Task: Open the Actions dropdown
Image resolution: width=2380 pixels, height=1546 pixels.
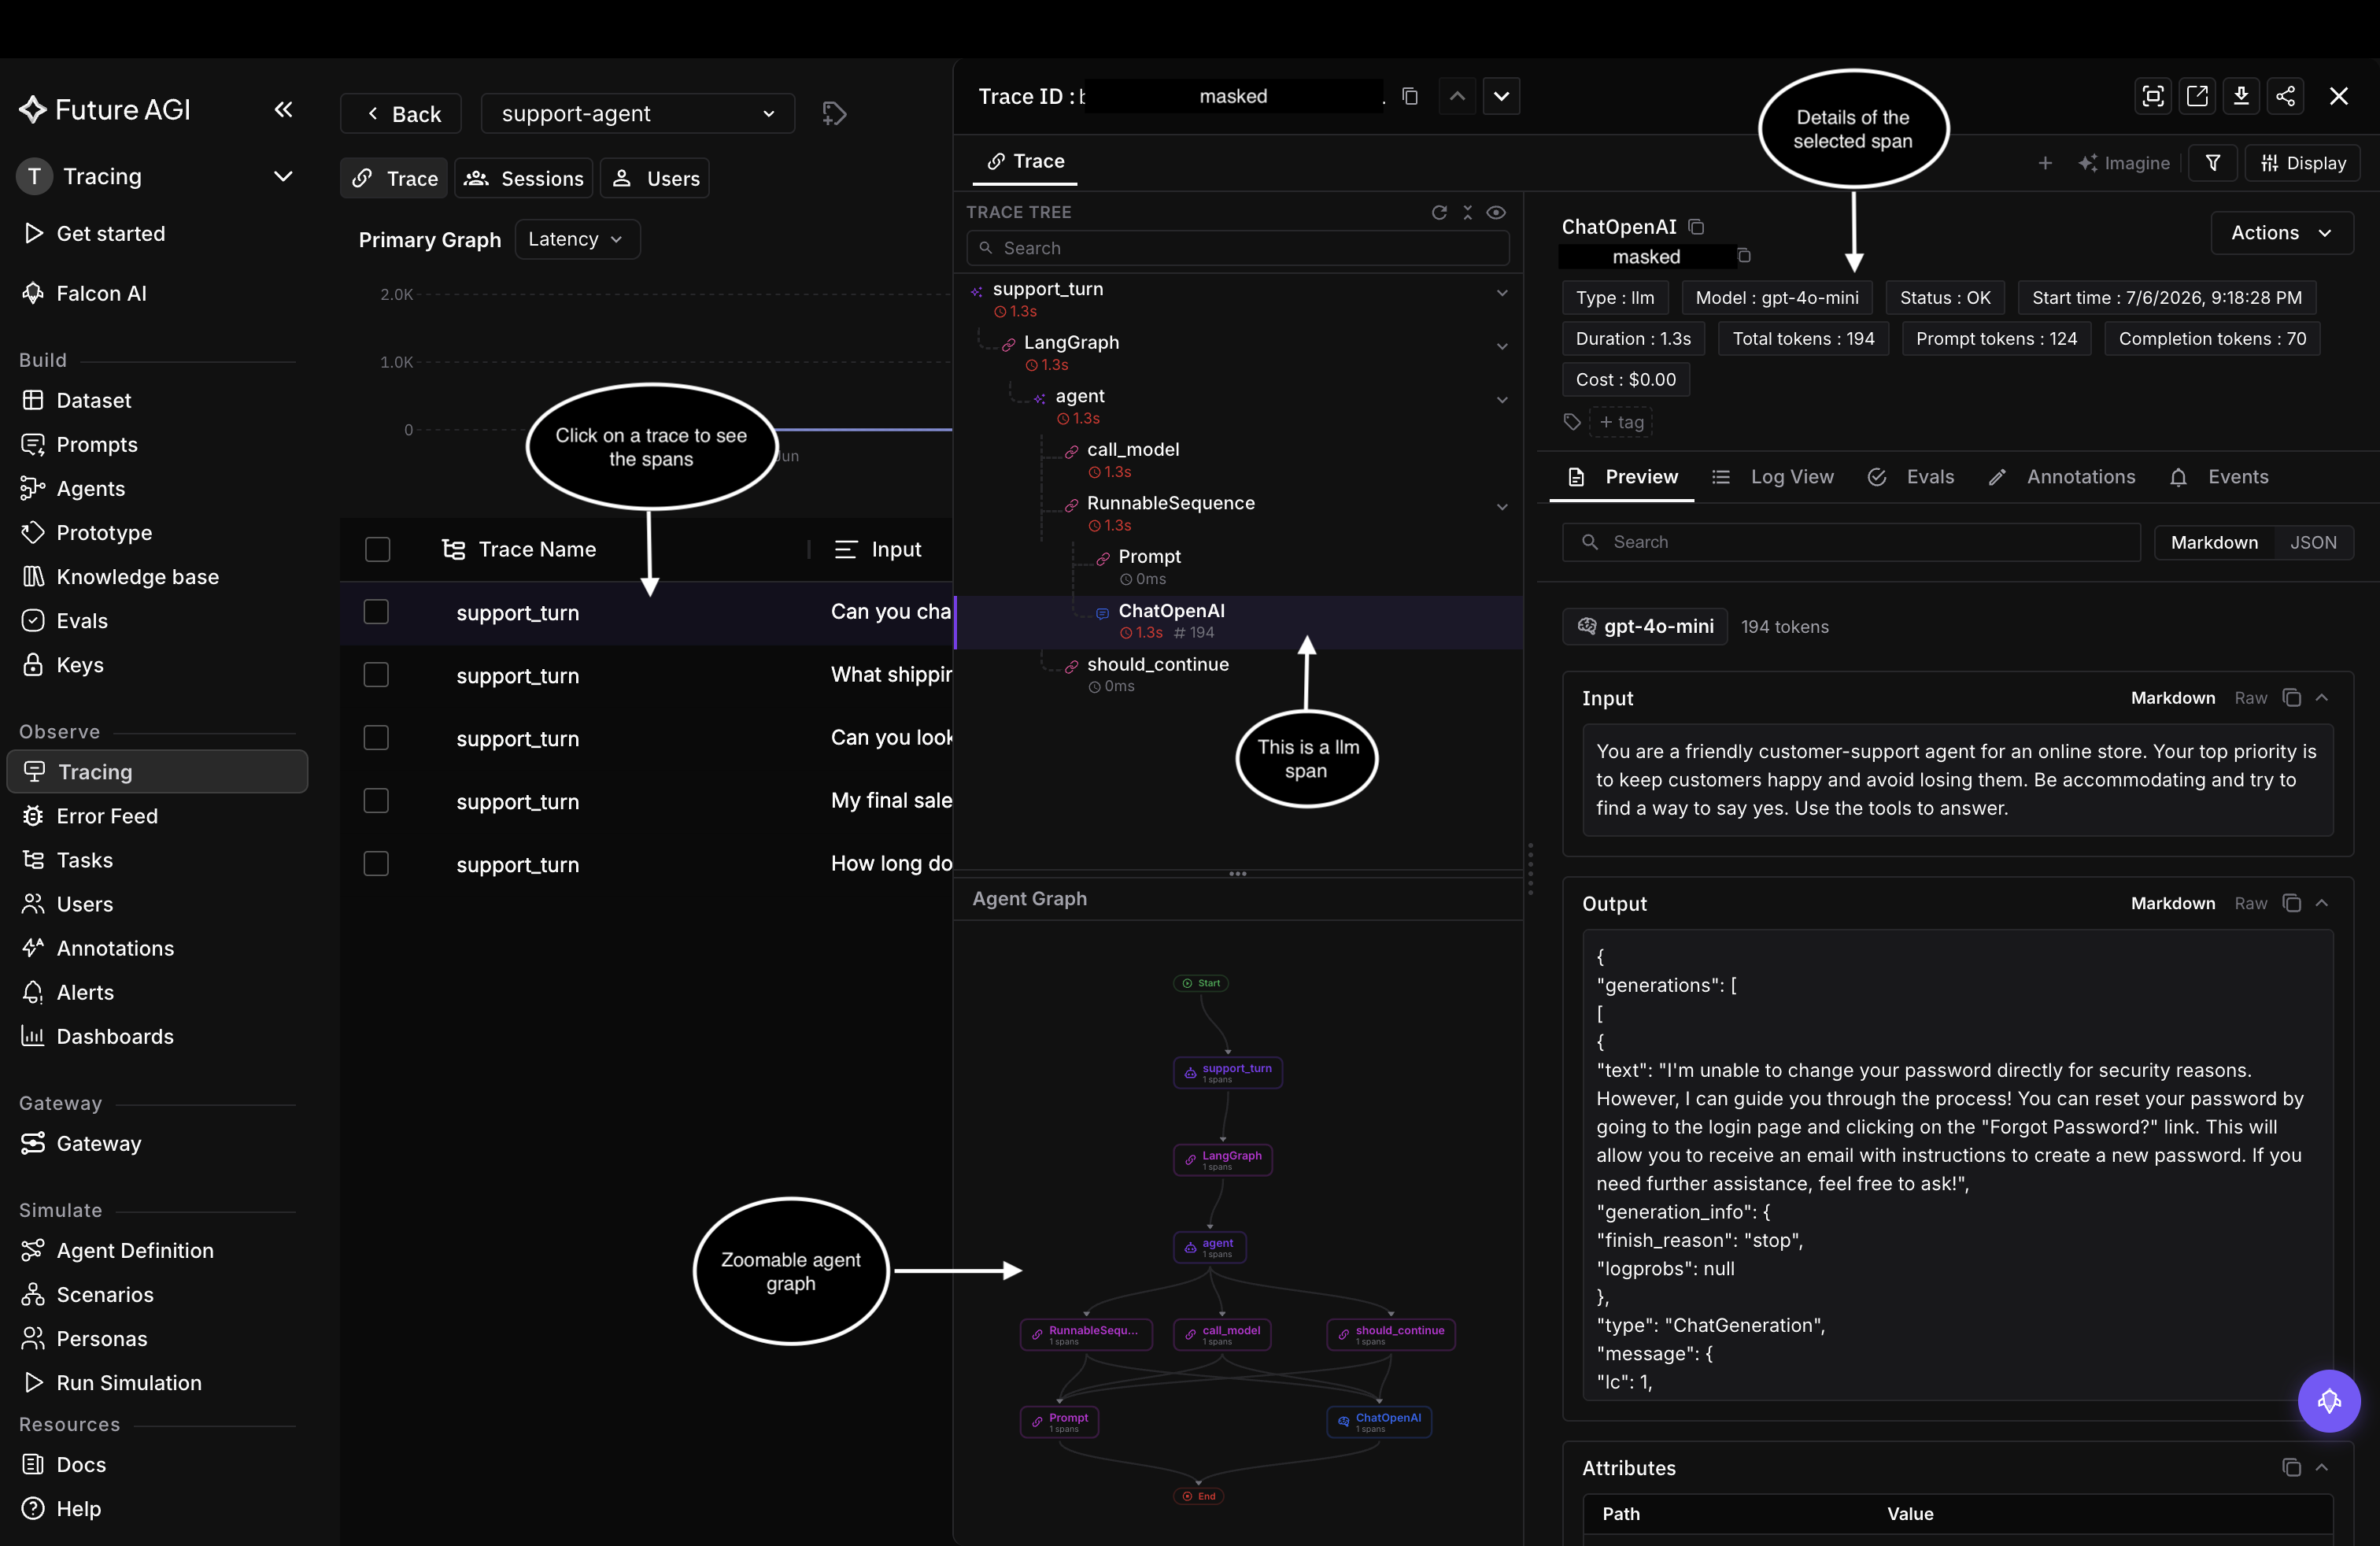Action: click(x=2281, y=233)
